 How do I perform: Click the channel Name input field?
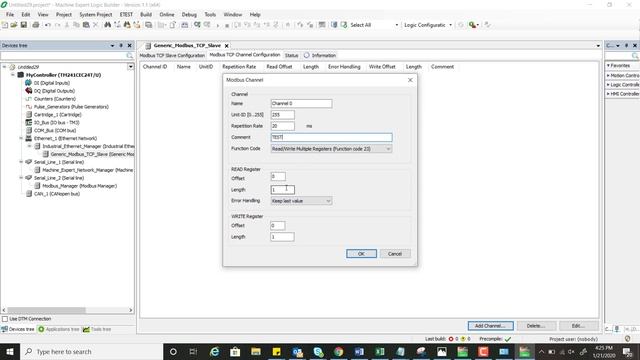(x=301, y=104)
